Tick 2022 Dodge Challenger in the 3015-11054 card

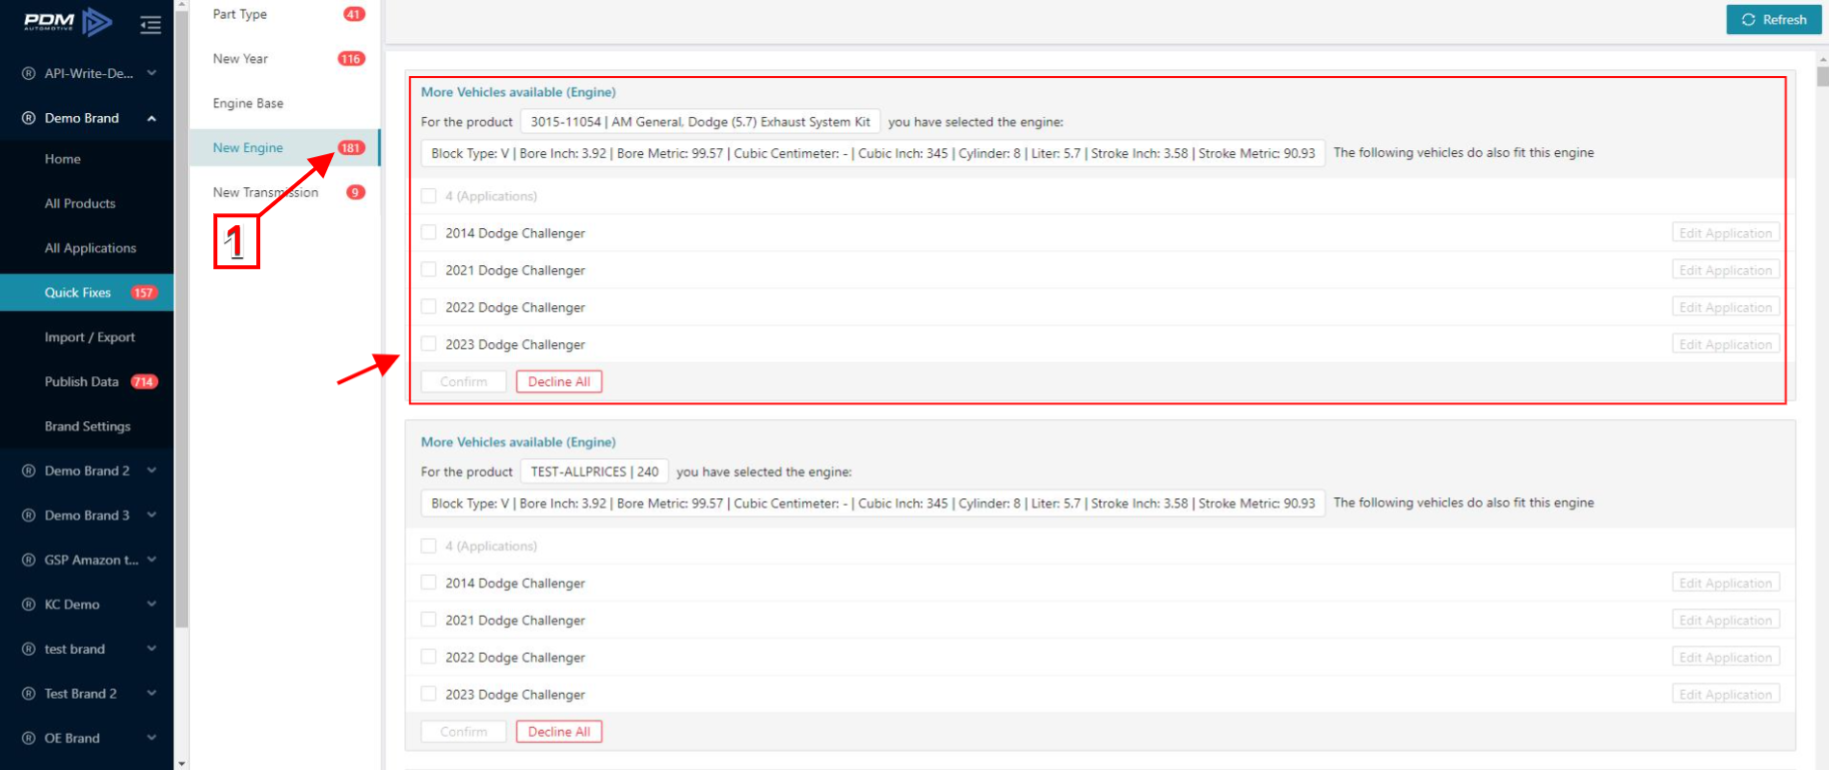point(429,307)
